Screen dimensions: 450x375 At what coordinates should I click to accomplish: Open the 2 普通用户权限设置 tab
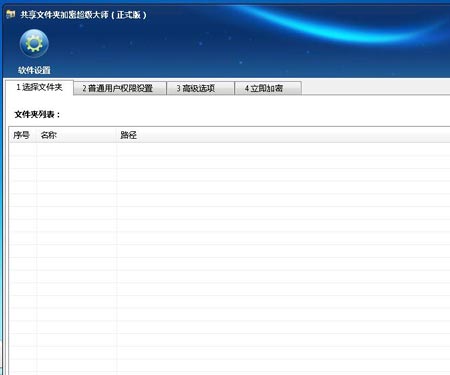pos(119,88)
